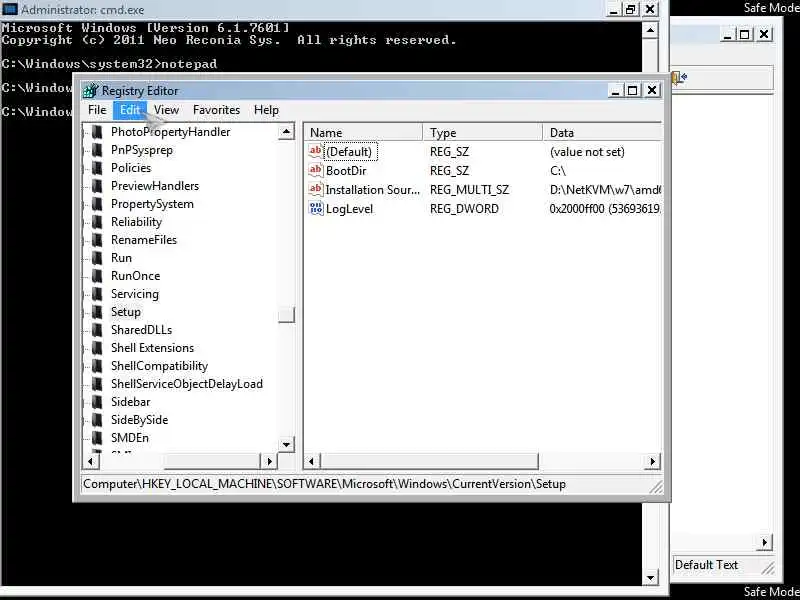Click the value pane scroll left arrow
800x600 pixels.
(x=312, y=461)
